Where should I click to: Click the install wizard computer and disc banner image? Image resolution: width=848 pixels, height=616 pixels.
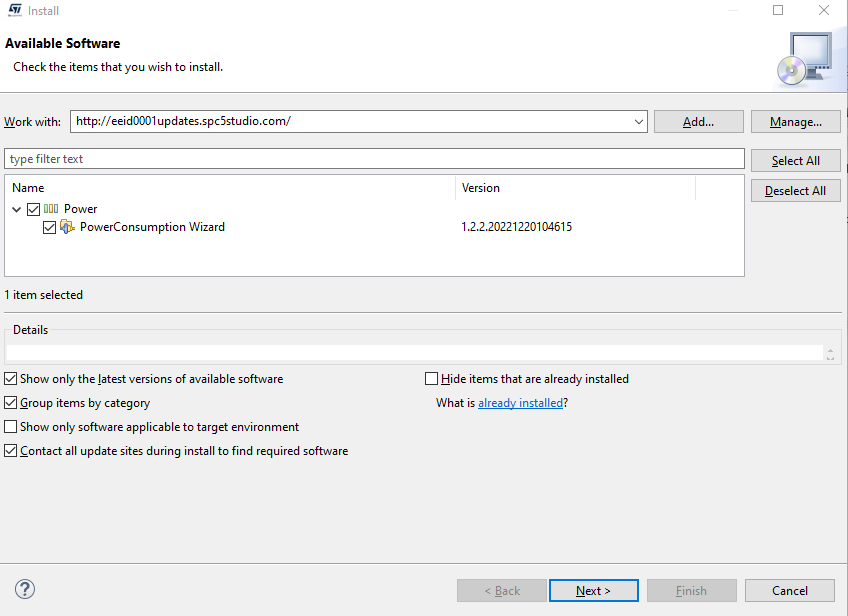tap(806, 59)
